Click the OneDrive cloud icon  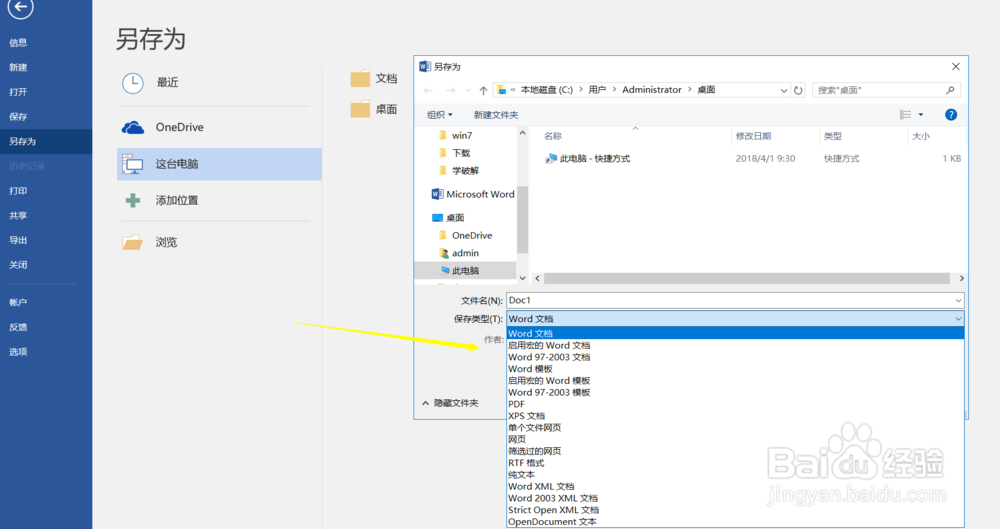[133, 128]
